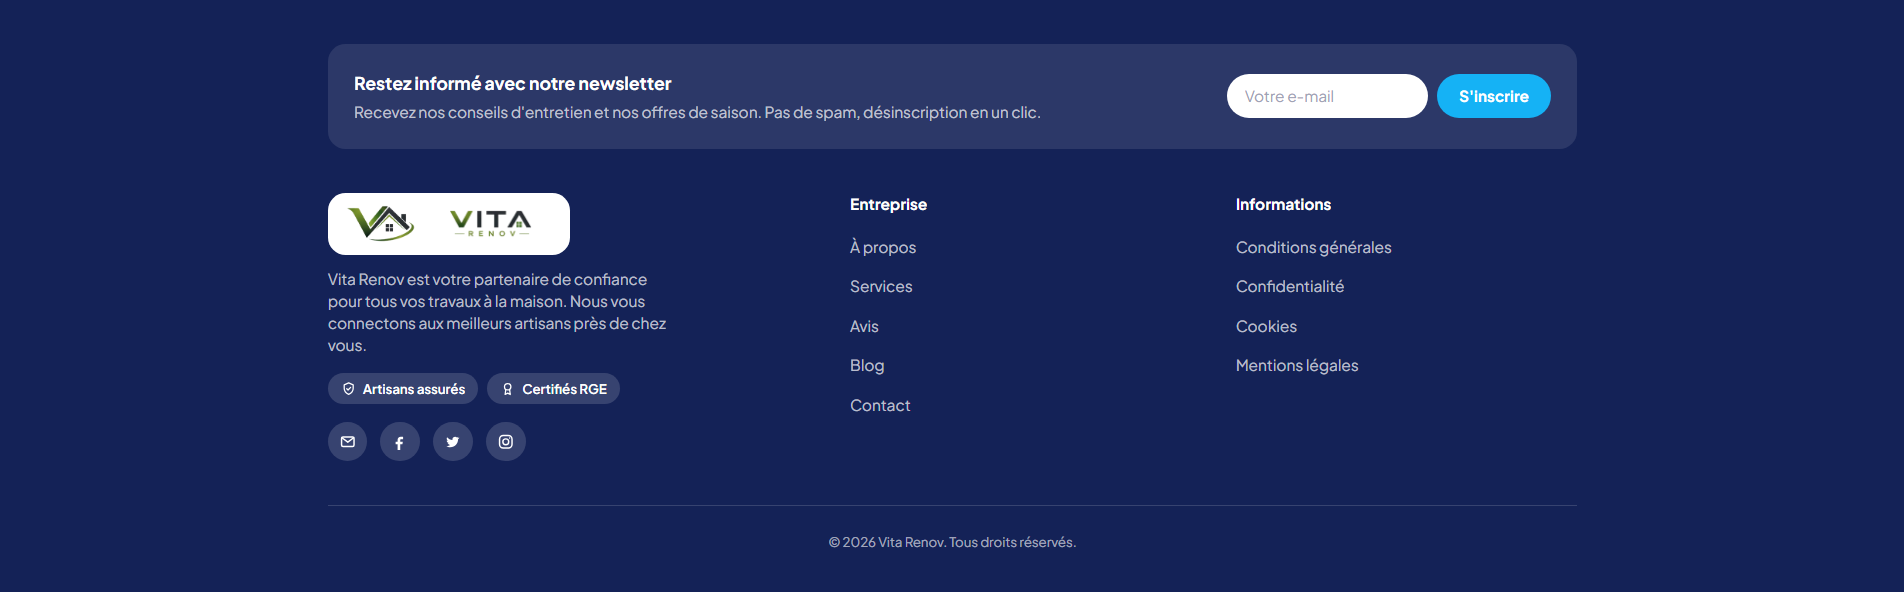1904x592 pixels.
Task: Focus the Votre e-mail input field
Action: [x=1327, y=96]
